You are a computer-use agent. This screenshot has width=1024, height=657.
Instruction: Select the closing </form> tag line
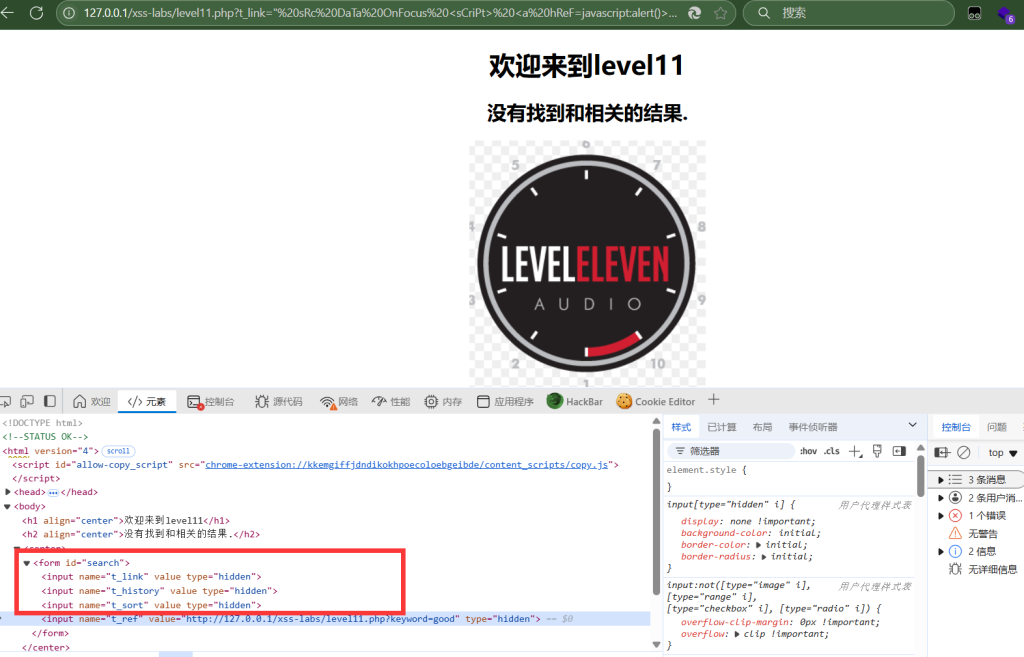click(x=50, y=633)
